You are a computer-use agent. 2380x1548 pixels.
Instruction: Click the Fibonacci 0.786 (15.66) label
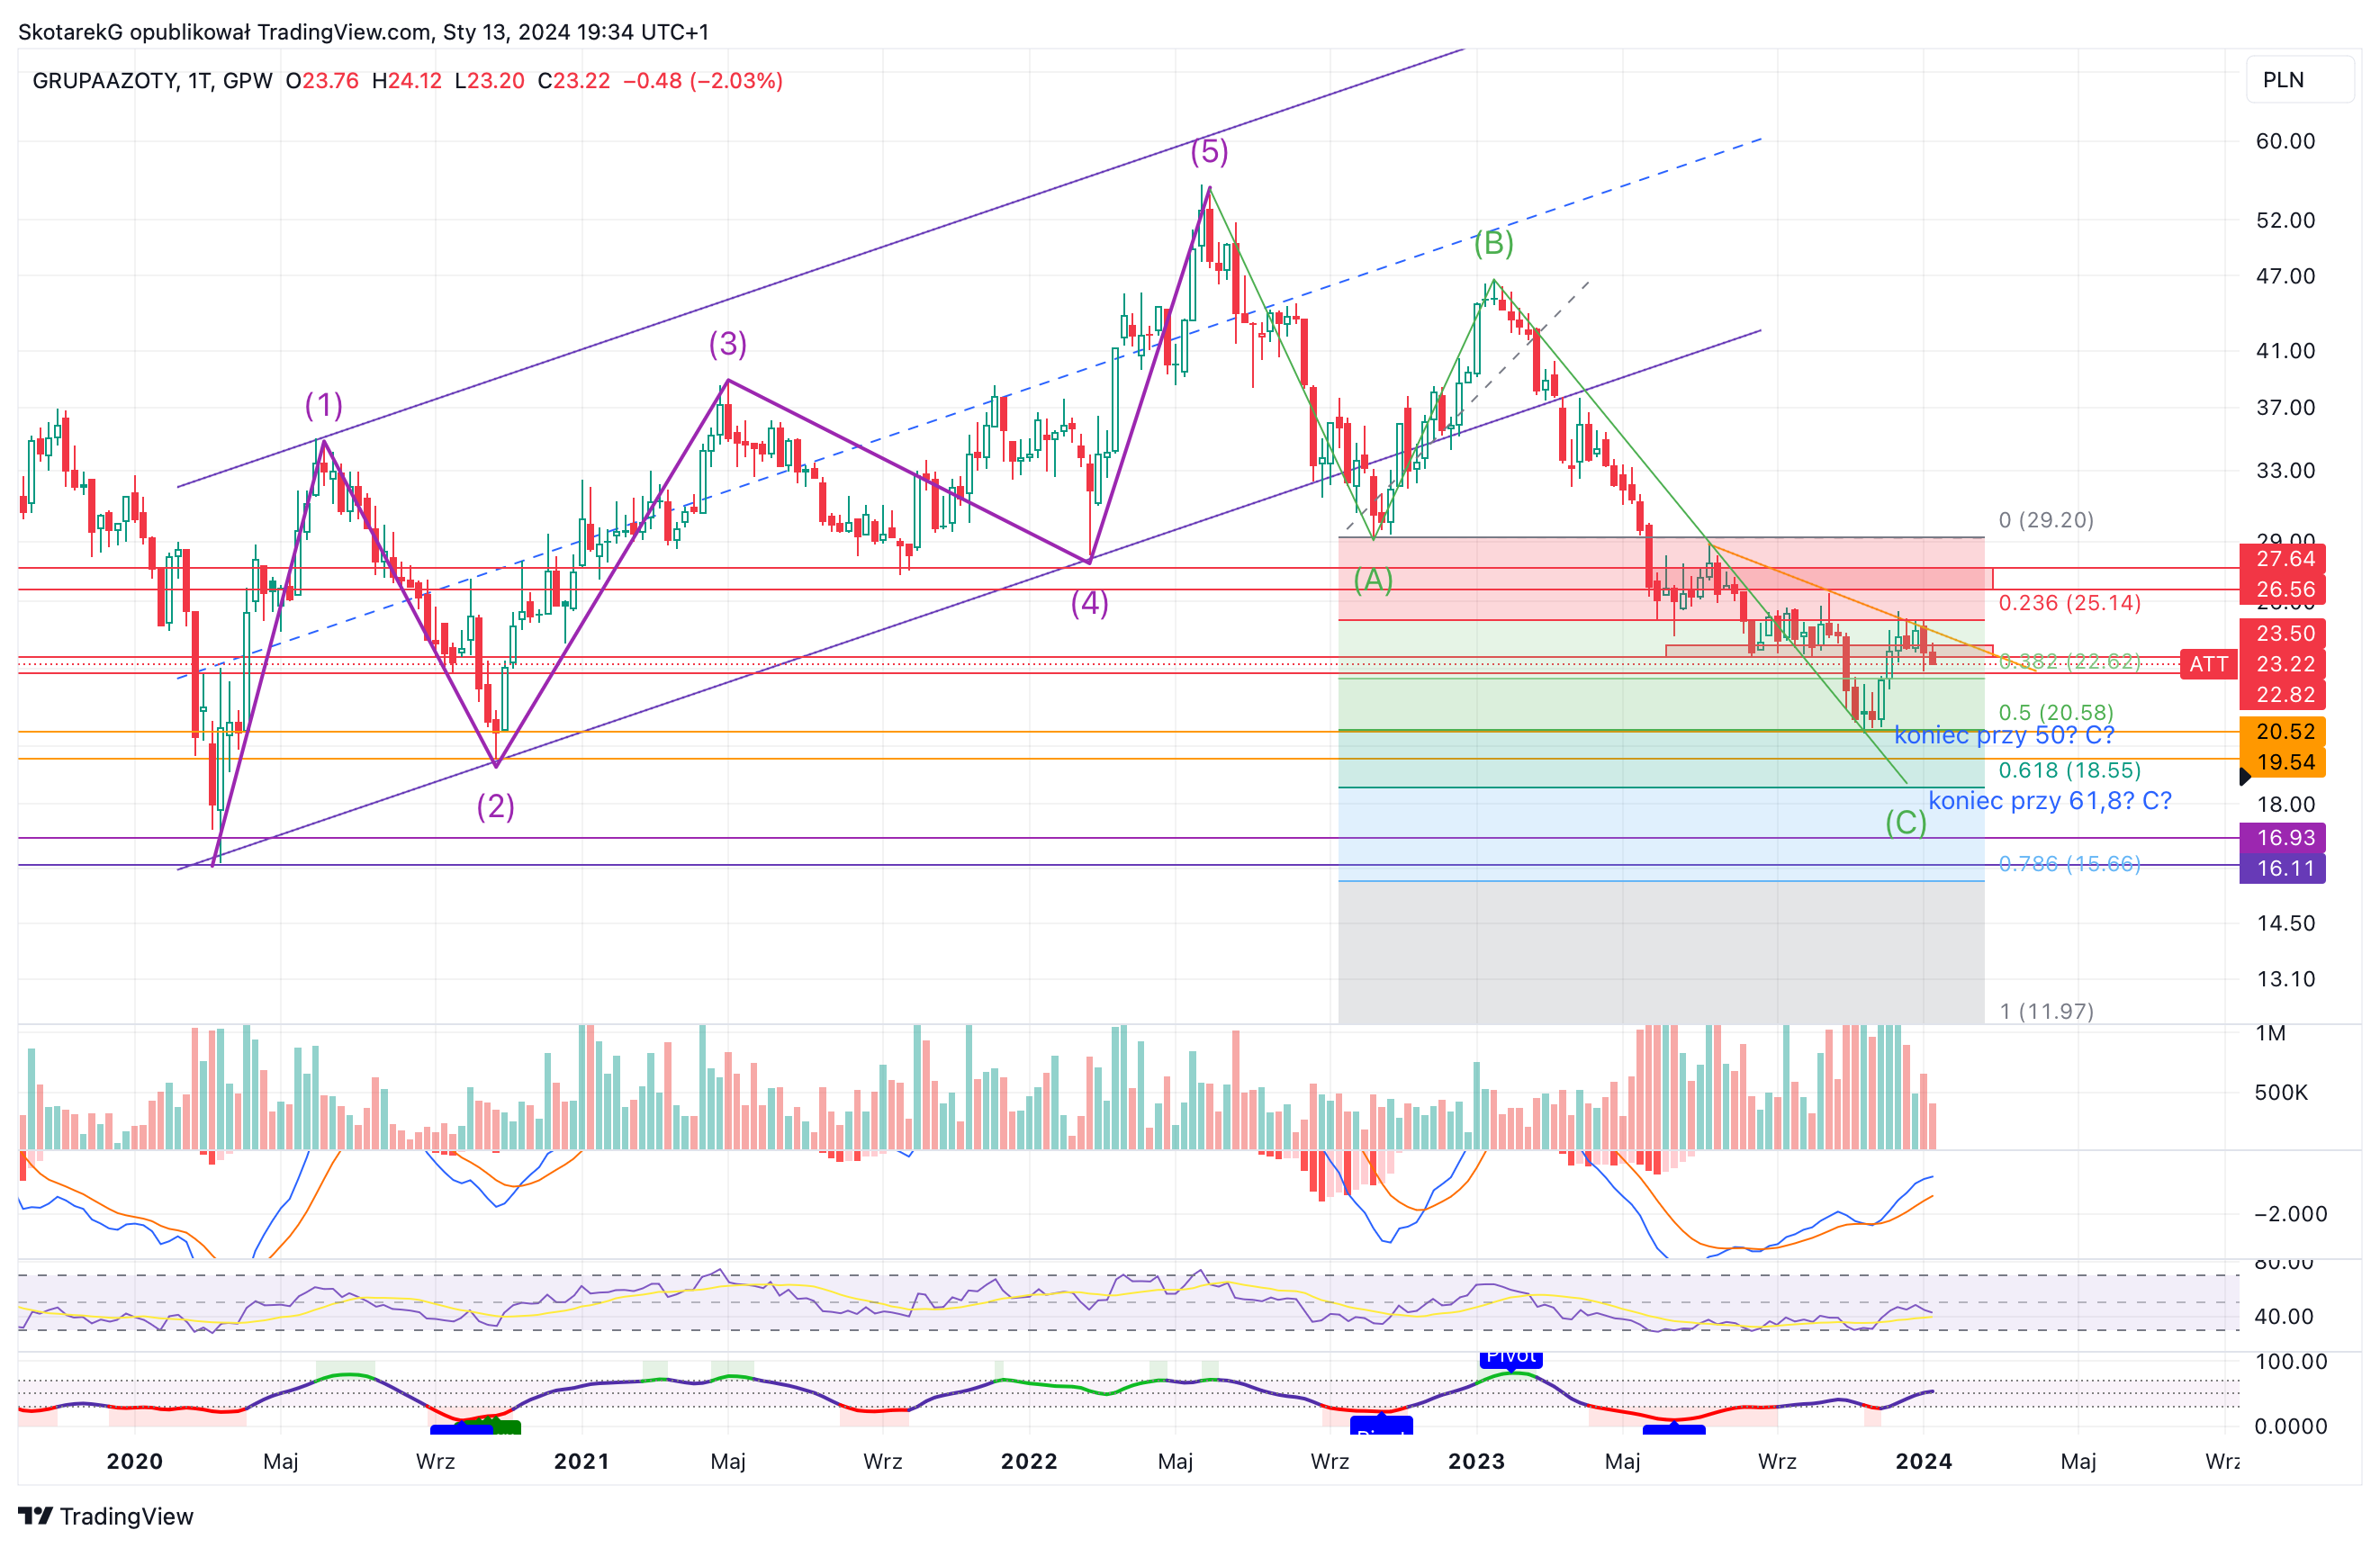click(2070, 864)
